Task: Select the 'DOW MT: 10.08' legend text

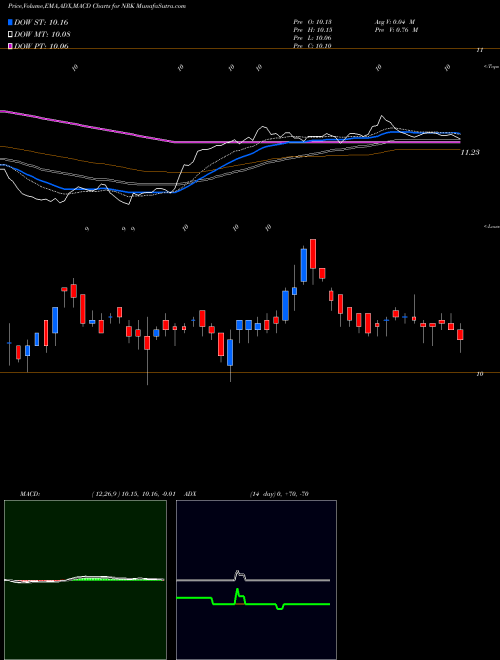Action: pyautogui.click(x=42, y=34)
